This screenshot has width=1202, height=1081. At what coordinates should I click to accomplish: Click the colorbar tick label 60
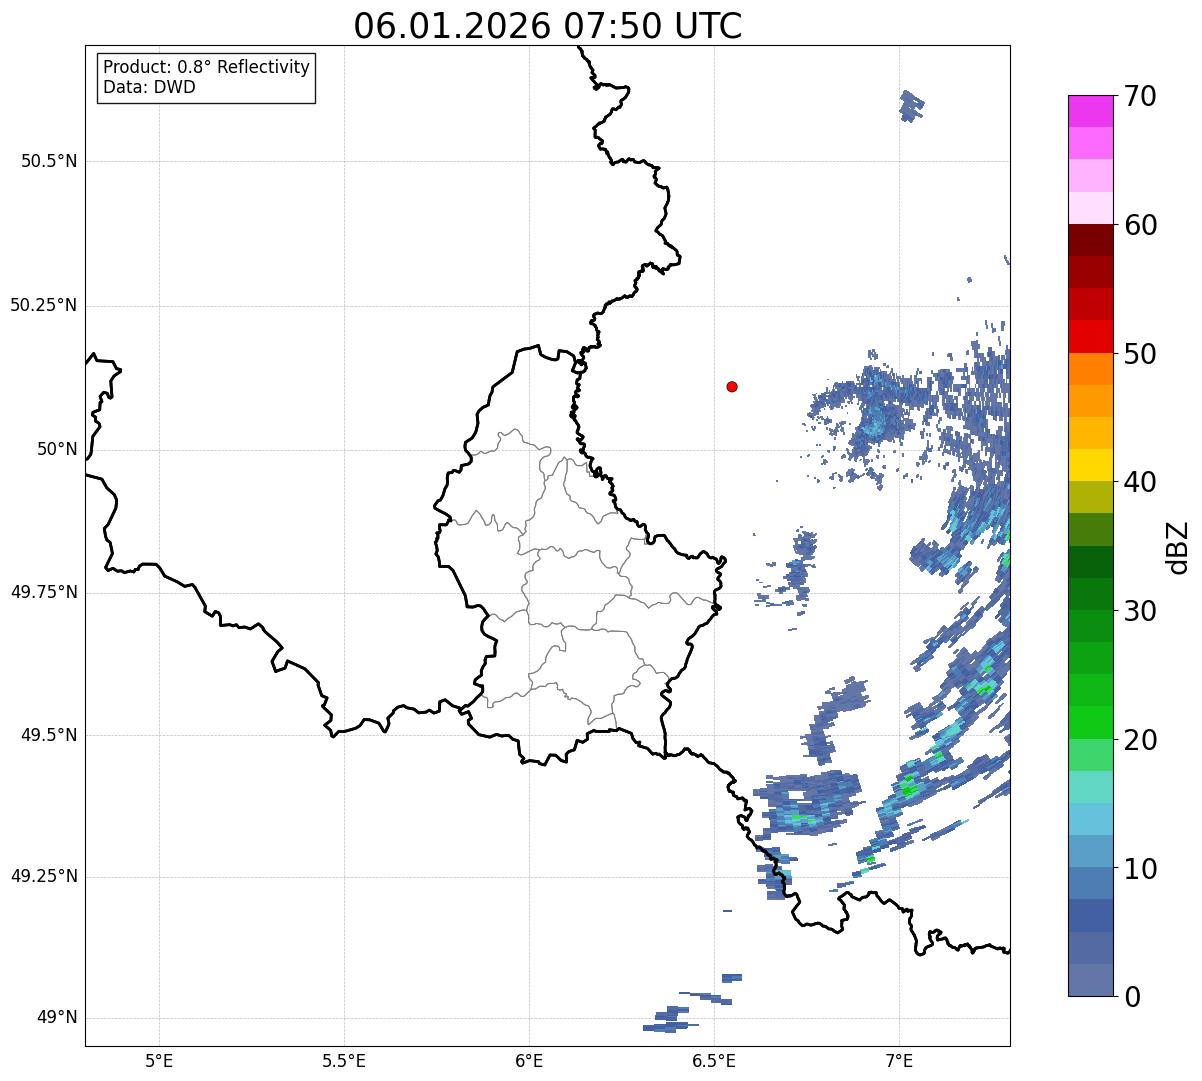coord(1140,225)
